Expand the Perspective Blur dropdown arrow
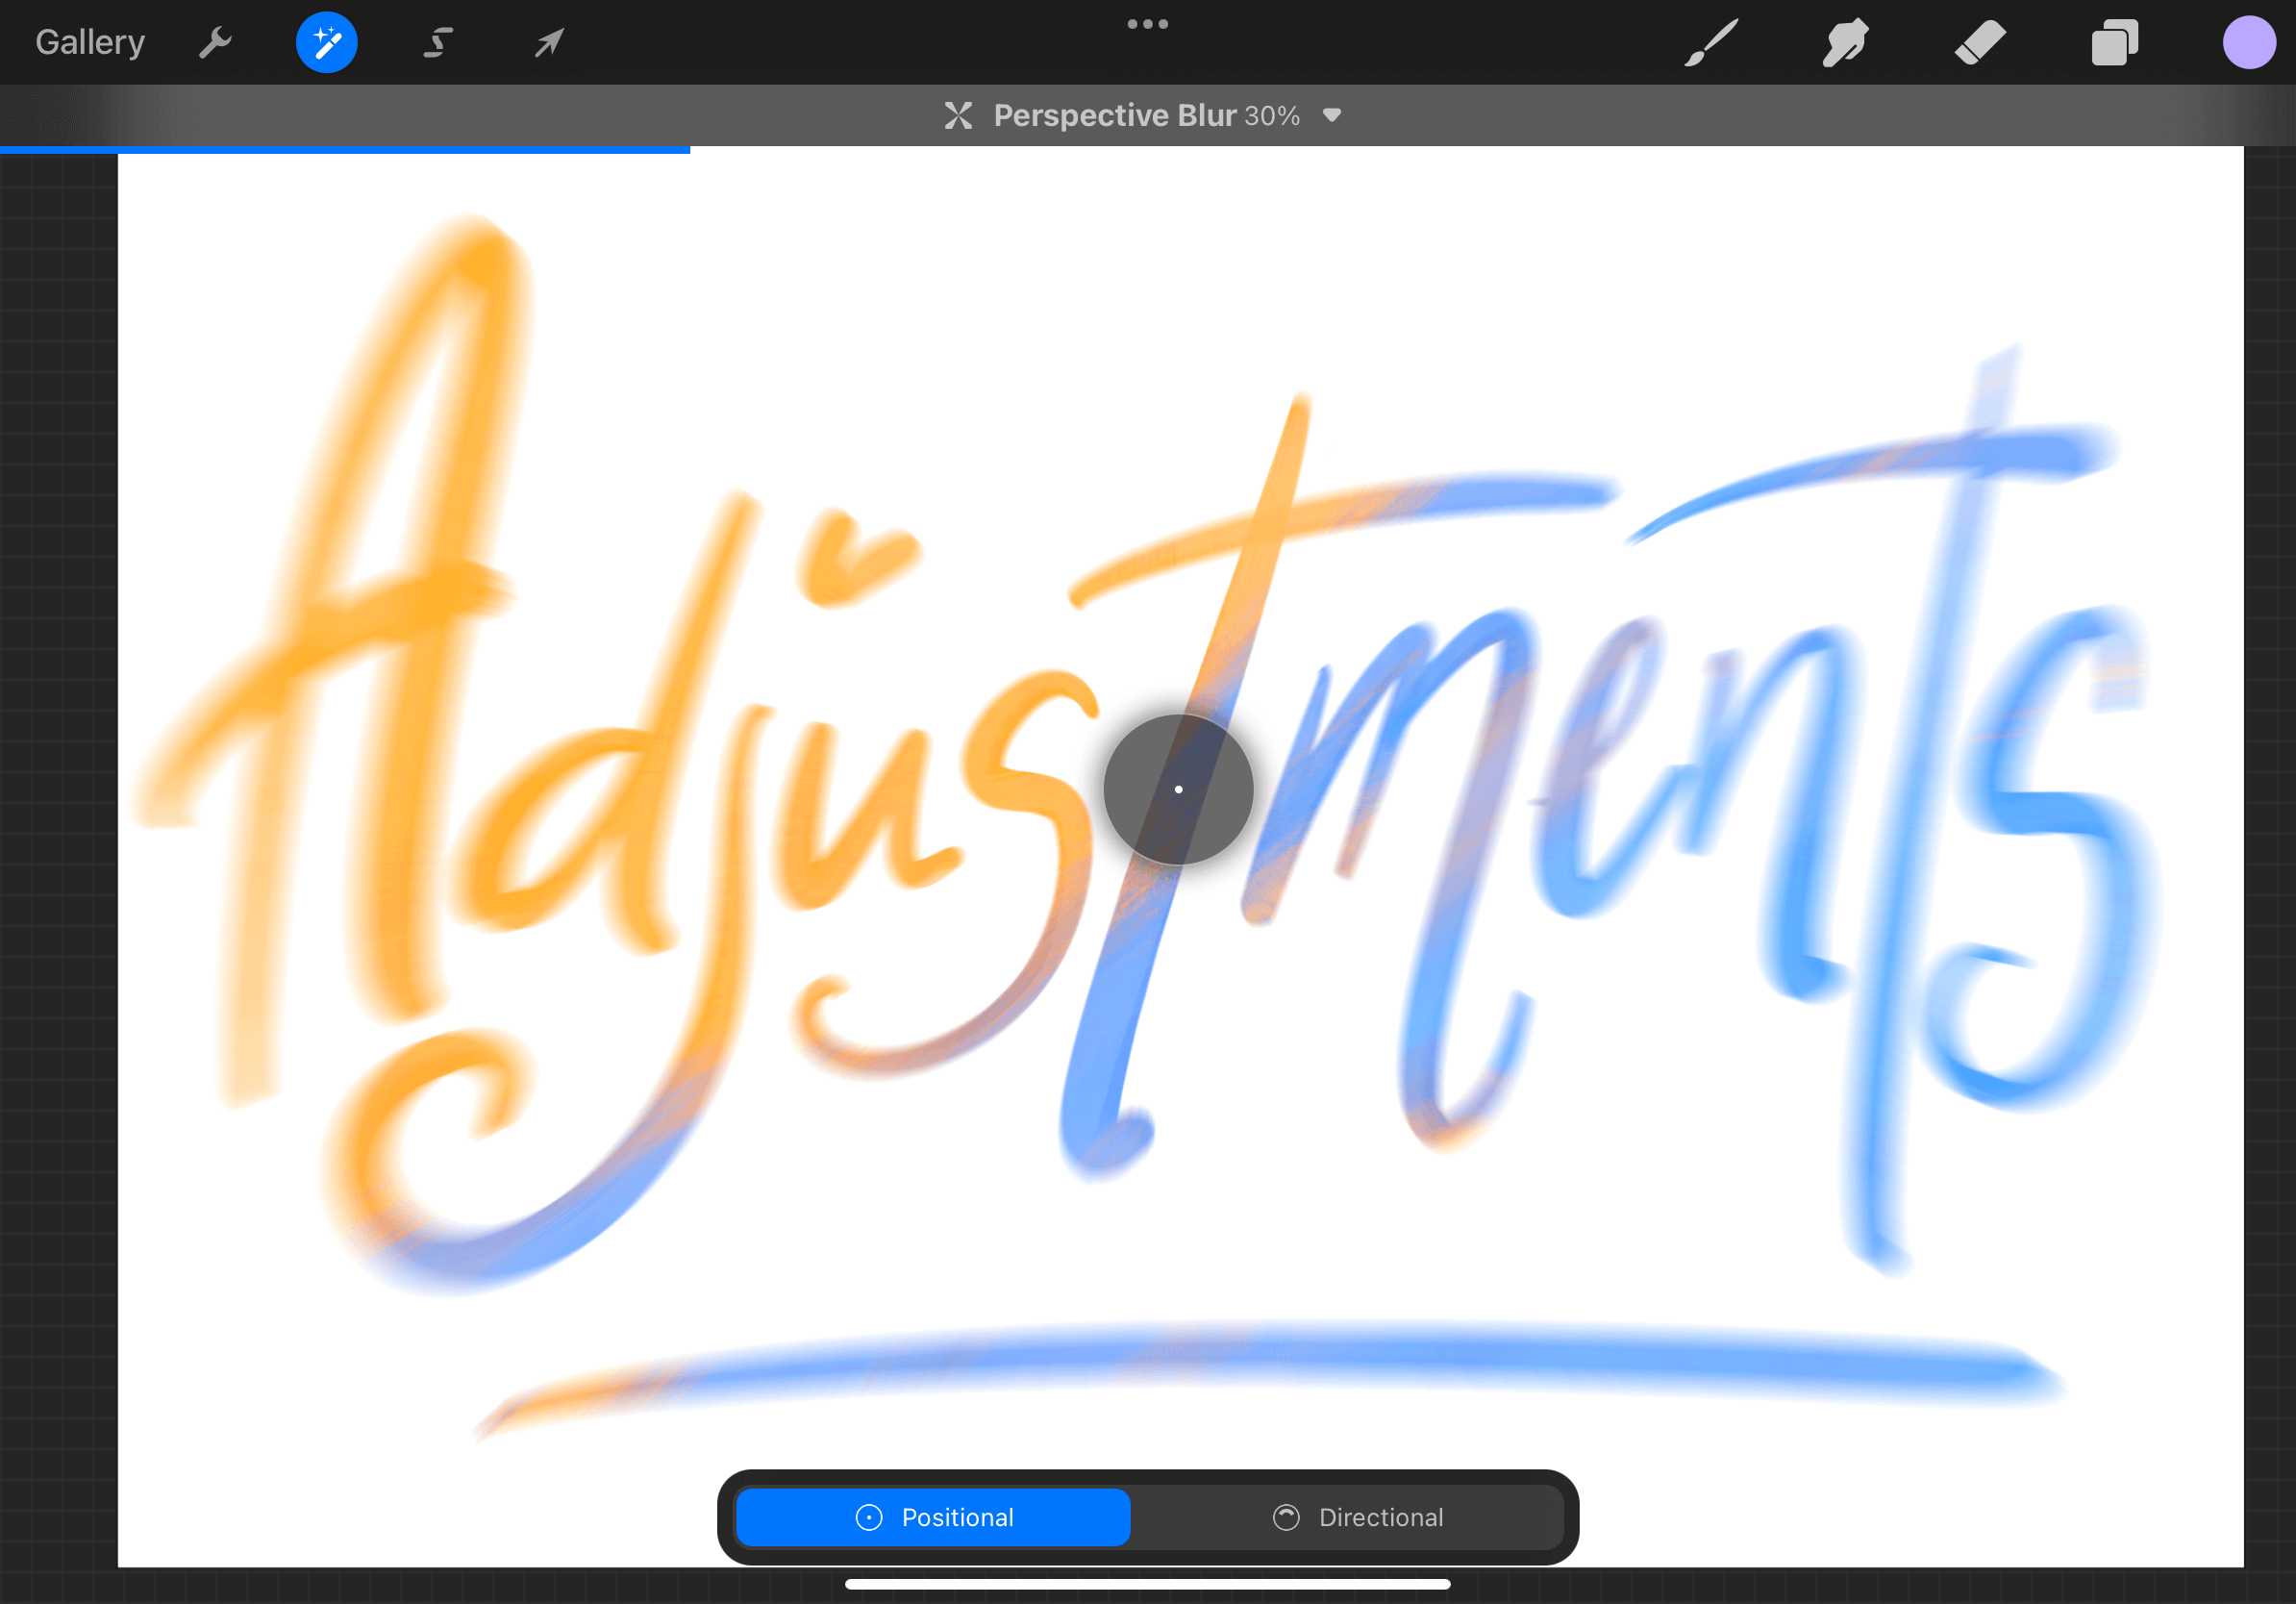 tap(1332, 115)
